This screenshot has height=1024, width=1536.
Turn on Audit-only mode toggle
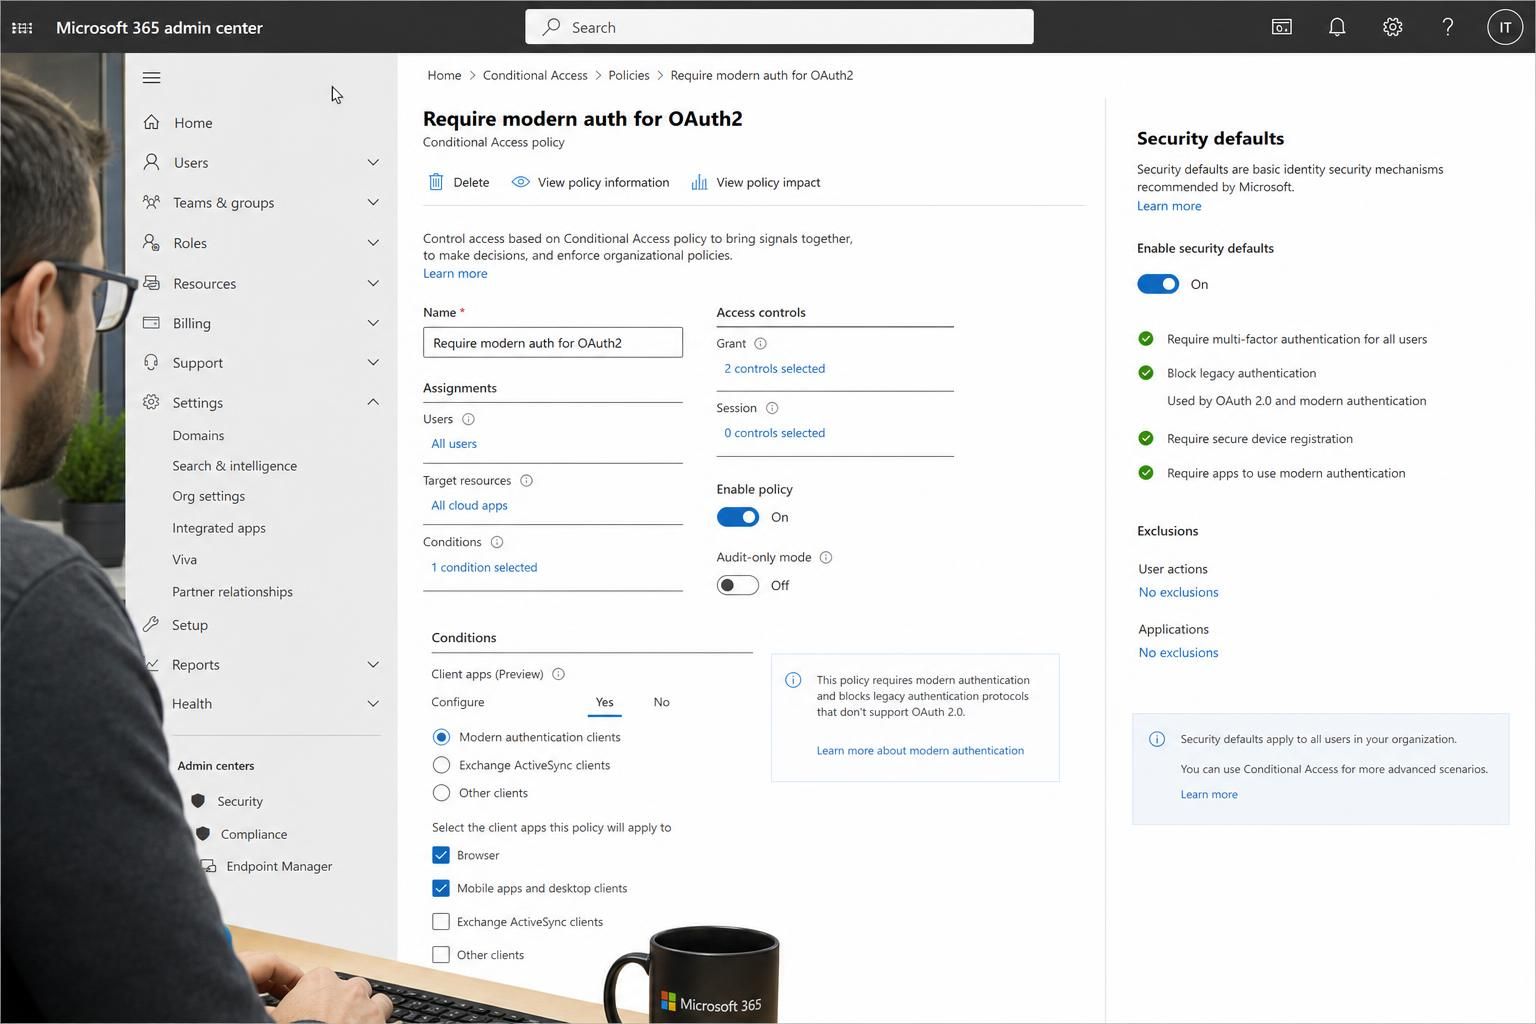tap(738, 585)
